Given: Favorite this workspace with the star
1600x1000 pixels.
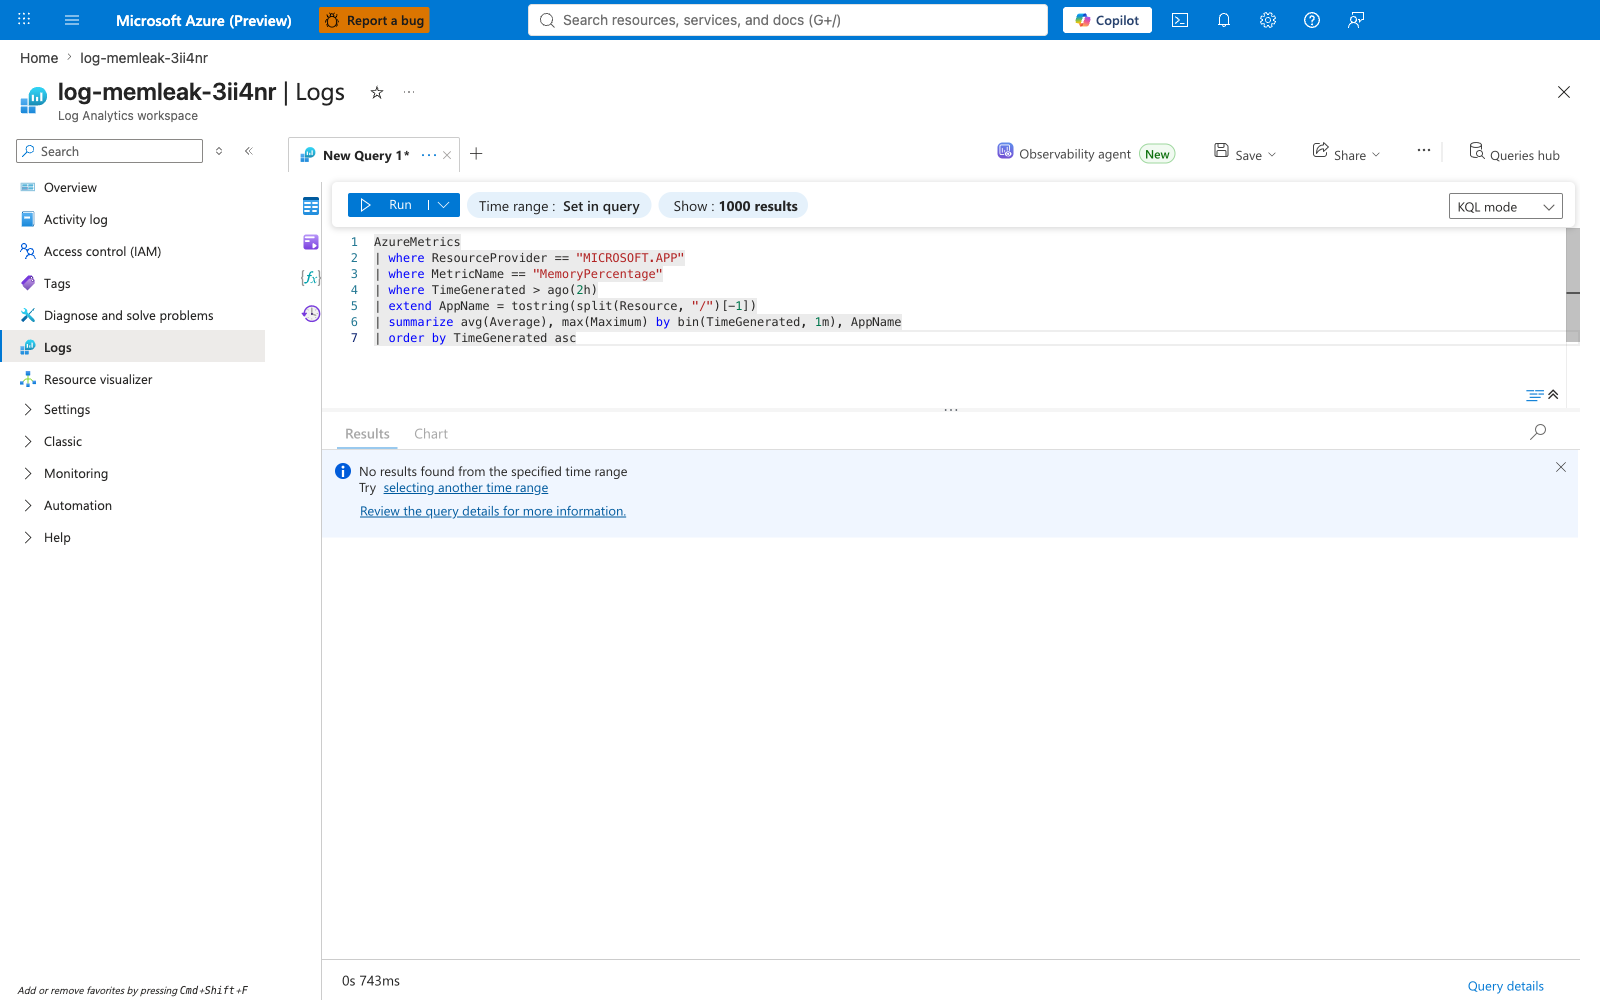Looking at the screenshot, I should 377,92.
